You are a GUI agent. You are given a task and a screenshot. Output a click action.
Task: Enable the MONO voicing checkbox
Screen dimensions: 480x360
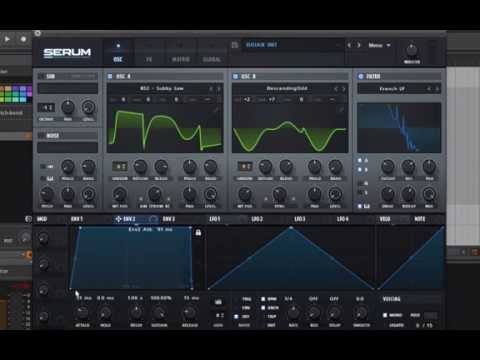[x=385, y=315]
